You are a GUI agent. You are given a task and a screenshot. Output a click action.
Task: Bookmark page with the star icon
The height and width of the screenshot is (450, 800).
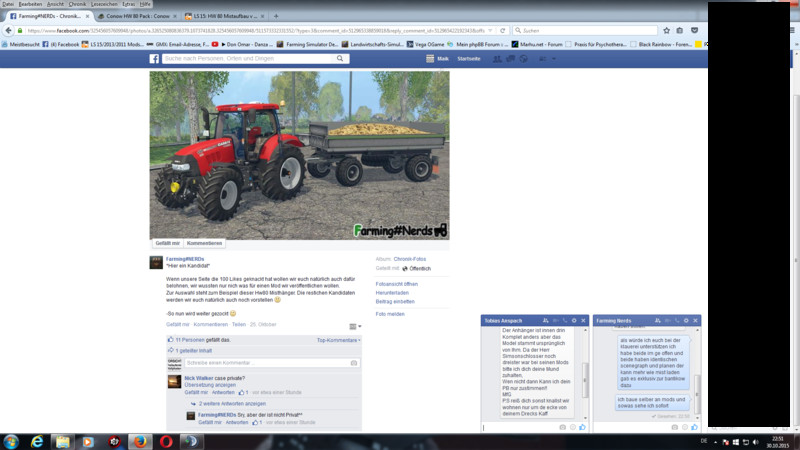666,31
